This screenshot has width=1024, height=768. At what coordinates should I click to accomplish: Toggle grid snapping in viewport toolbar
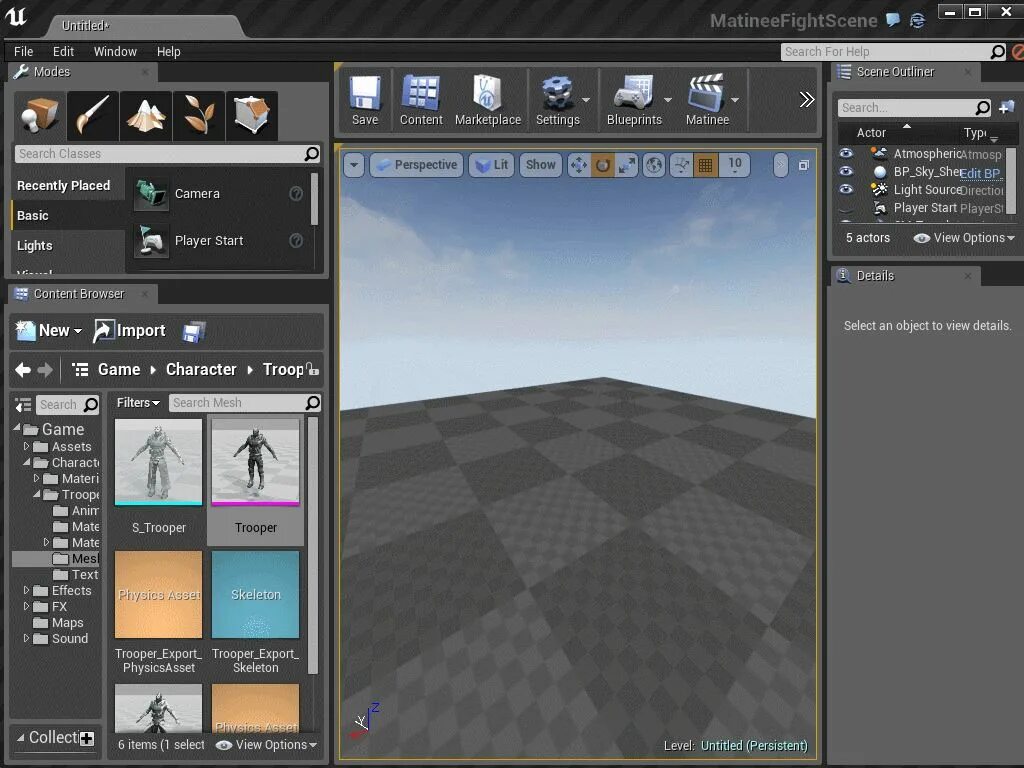coord(705,165)
